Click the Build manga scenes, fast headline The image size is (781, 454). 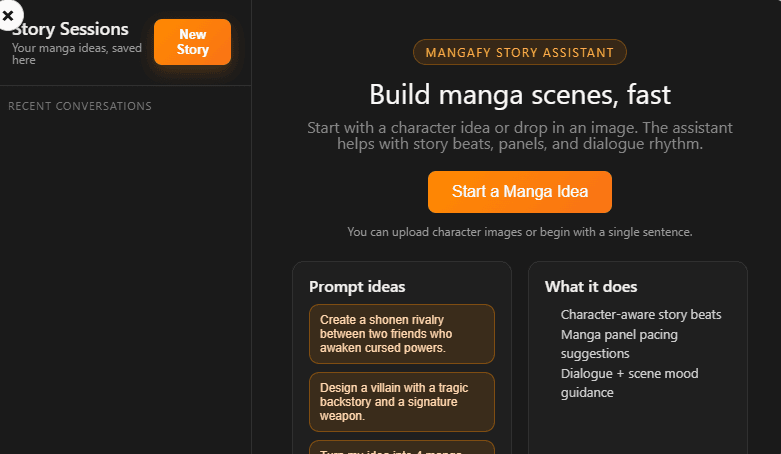point(519,95)
